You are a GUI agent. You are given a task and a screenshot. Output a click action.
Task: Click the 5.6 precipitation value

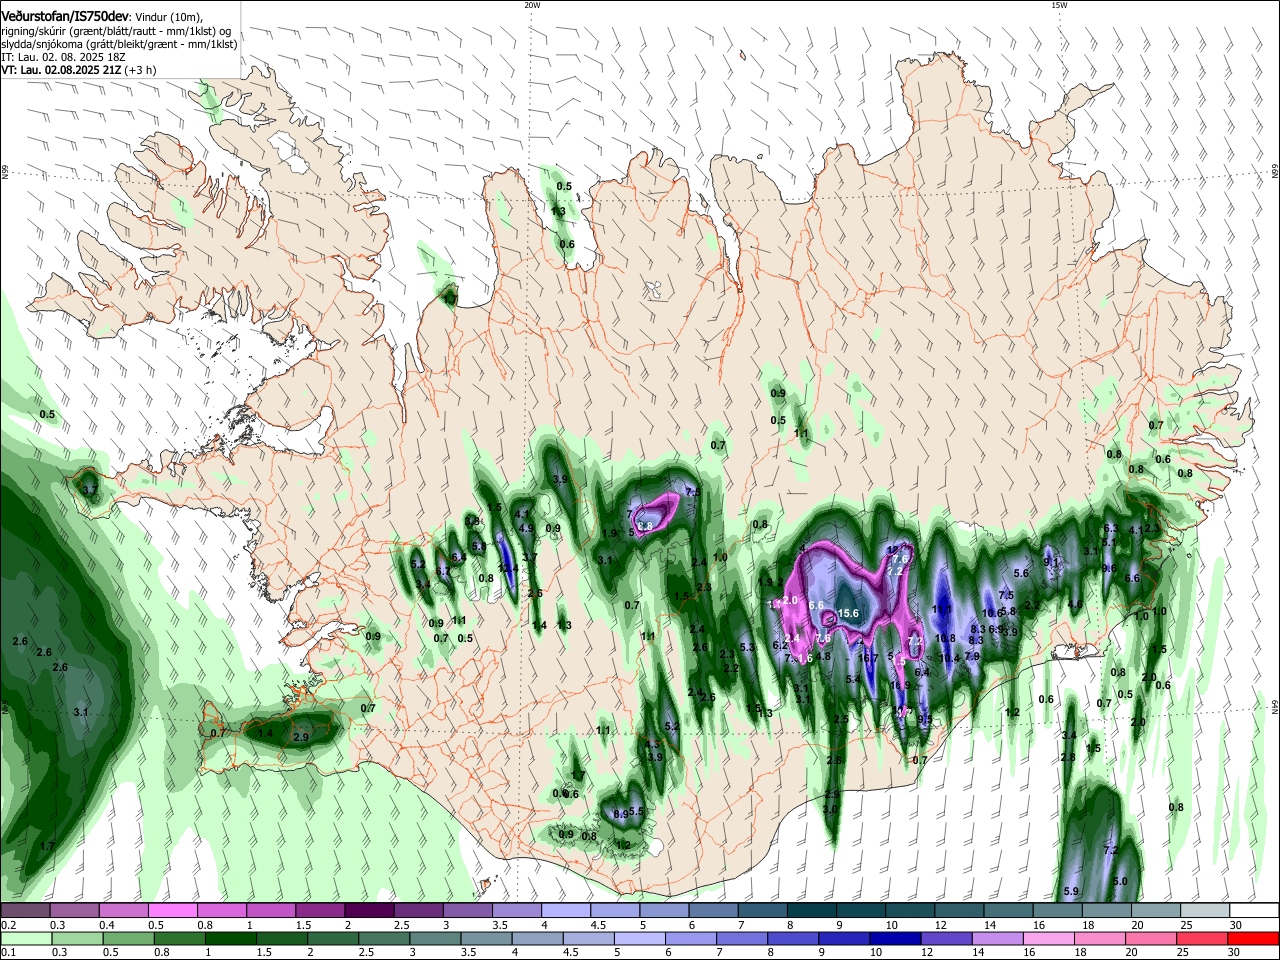tap(1021, 573)
